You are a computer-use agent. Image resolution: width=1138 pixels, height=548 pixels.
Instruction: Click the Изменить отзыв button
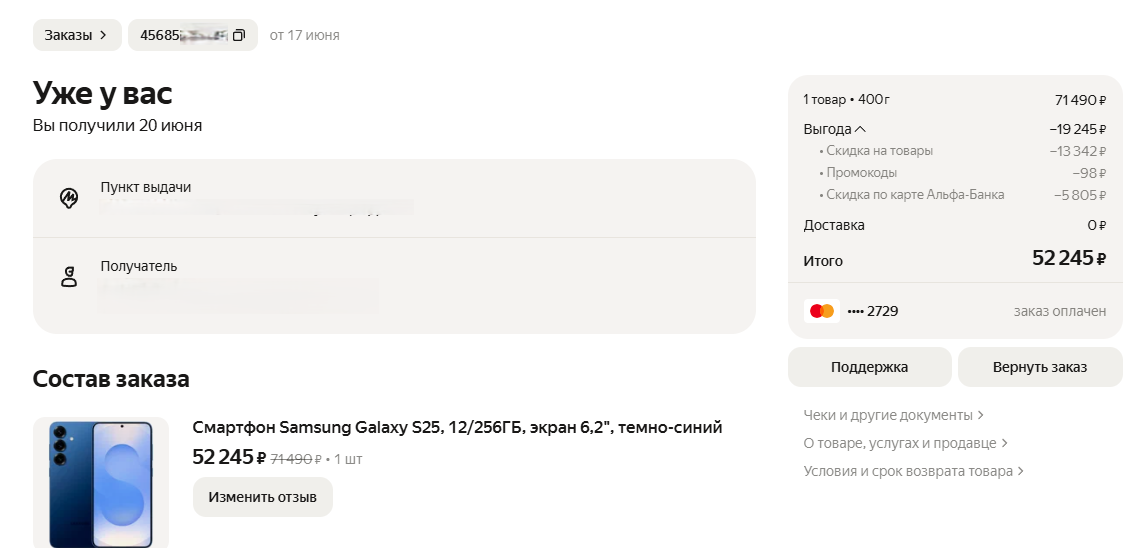263,497
